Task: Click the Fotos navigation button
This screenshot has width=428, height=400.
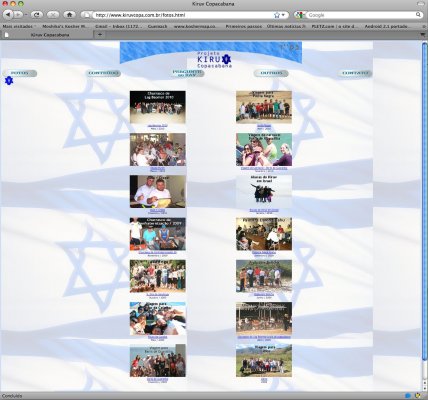Action: (19, 73)
